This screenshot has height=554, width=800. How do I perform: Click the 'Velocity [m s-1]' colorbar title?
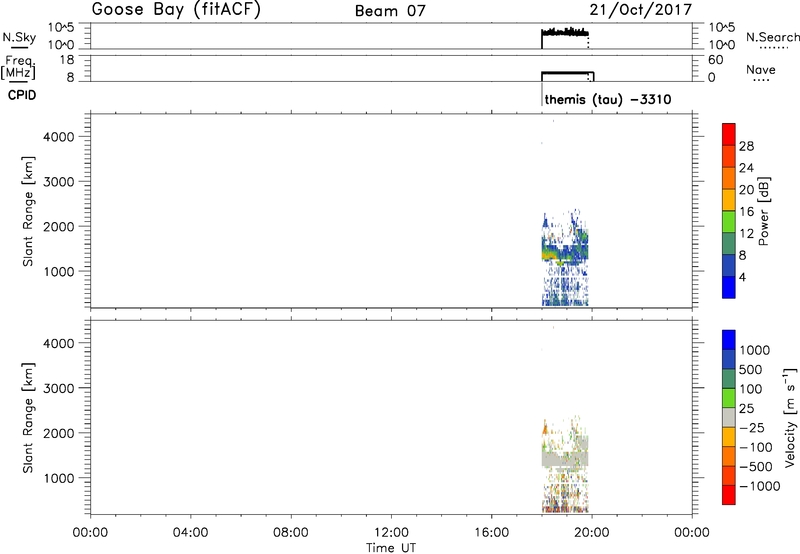point(790,417)
